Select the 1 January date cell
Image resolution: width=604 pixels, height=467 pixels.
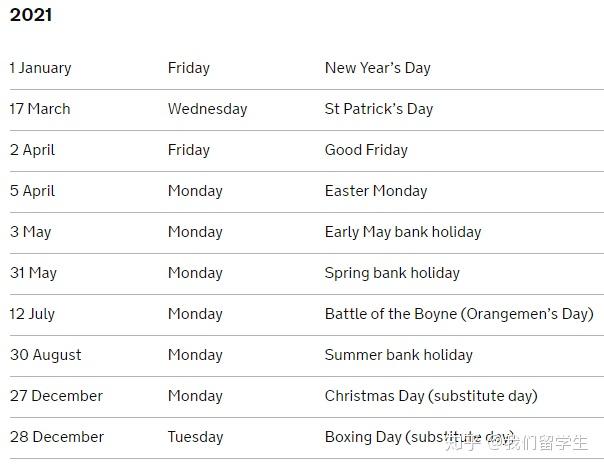point(41,68)
